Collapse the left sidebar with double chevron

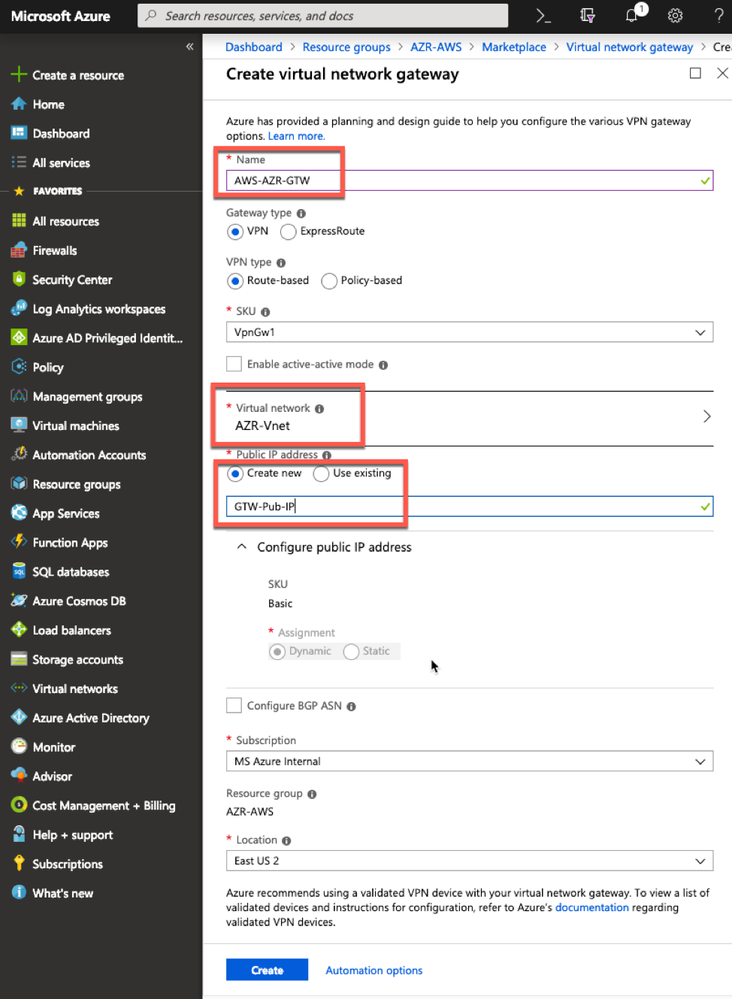[189, 47]
